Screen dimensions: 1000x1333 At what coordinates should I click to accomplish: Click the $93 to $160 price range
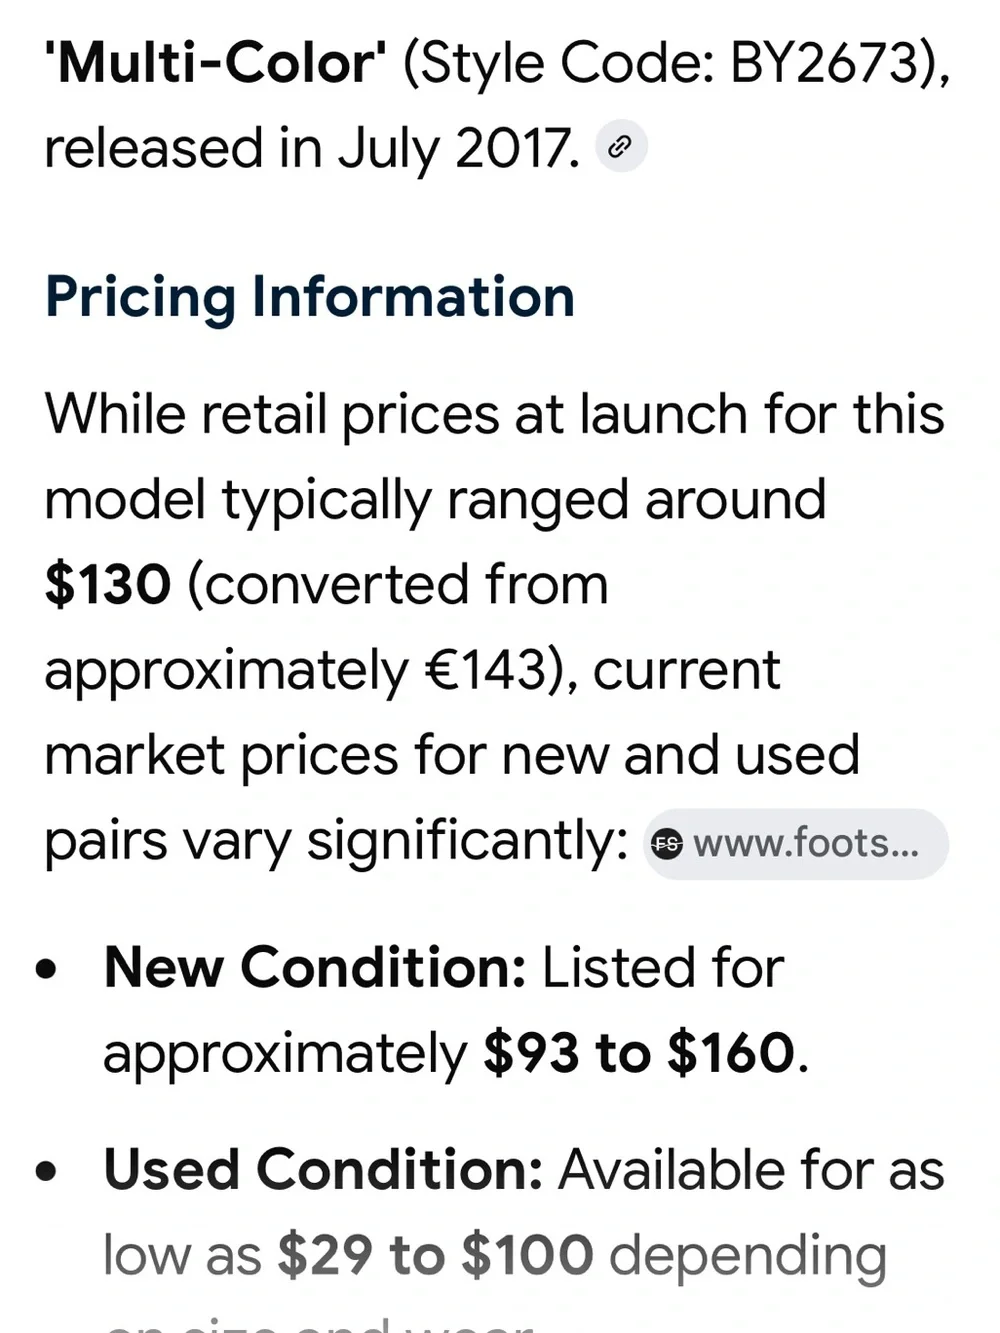[x=639, y=1053]
